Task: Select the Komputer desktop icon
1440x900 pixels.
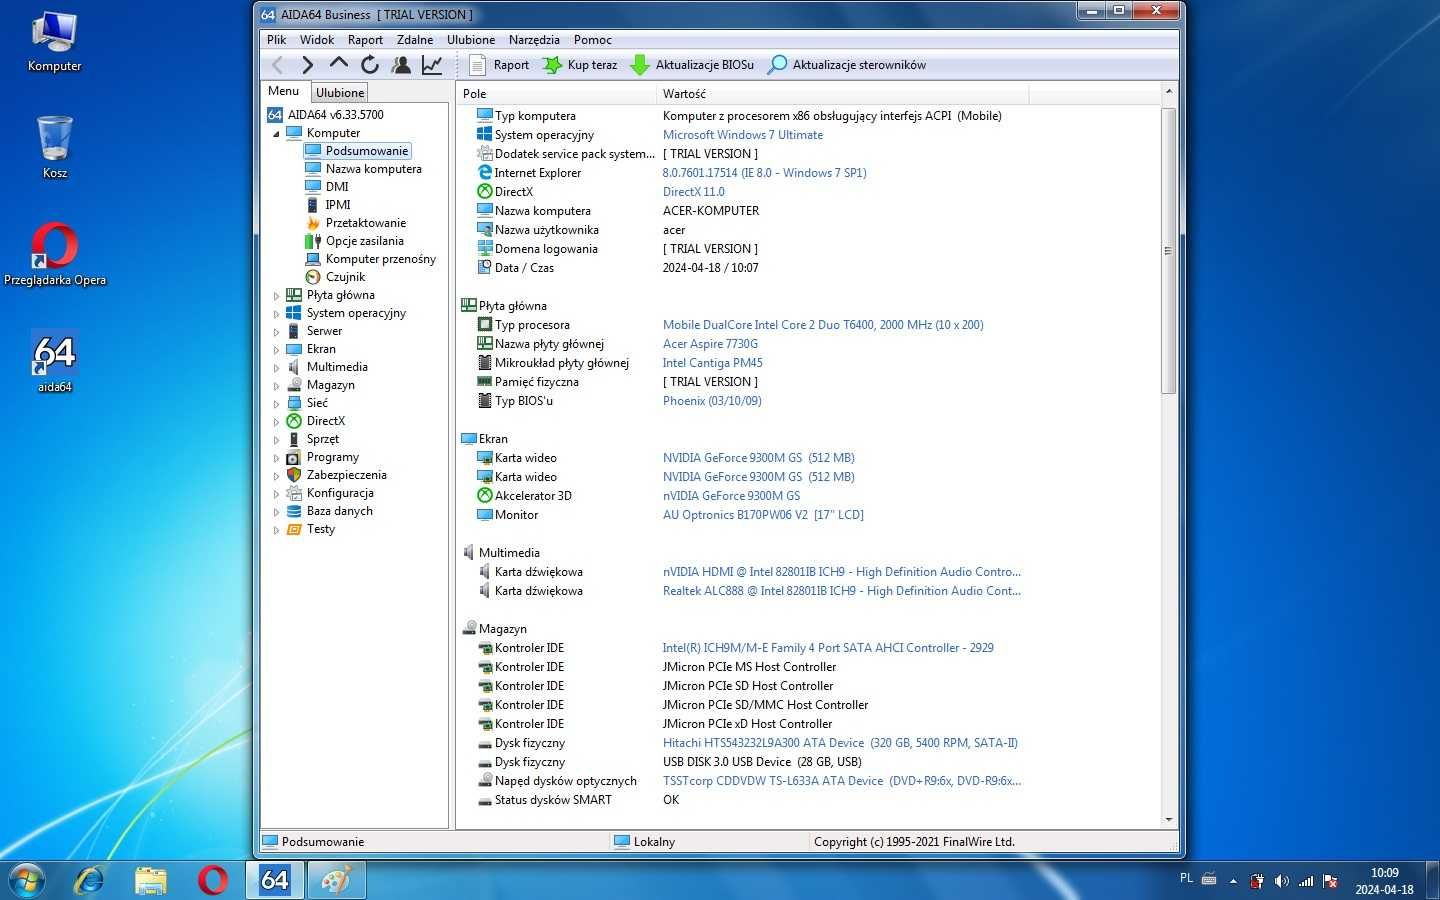Action: click(x=54, y=41)
